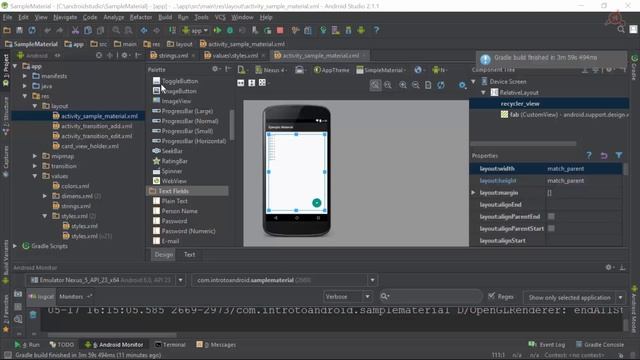Image resolution: width=640 pixels, height=360 pixels.
Task: Click the Palette vertical scrollbar
Action: [x=231, y=124]
